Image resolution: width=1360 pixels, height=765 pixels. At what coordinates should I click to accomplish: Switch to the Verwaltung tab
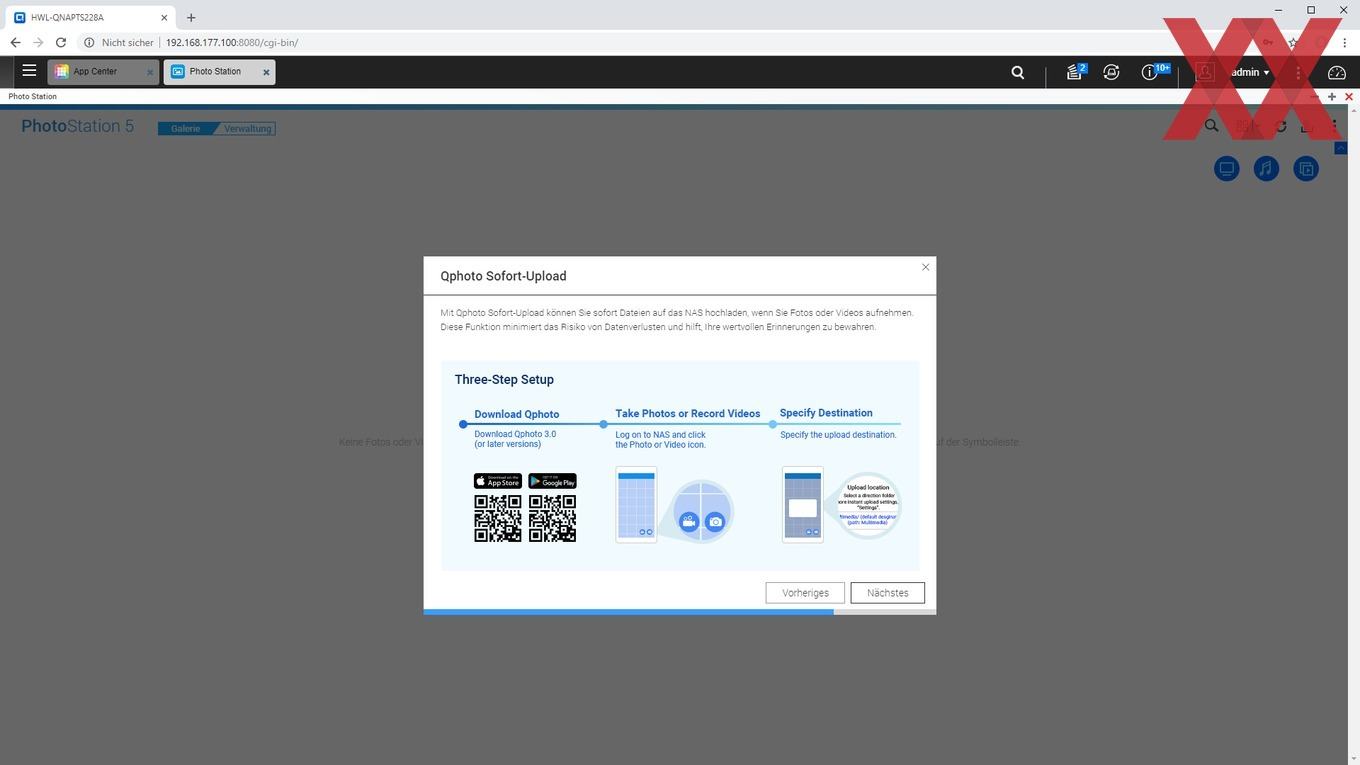247,128
